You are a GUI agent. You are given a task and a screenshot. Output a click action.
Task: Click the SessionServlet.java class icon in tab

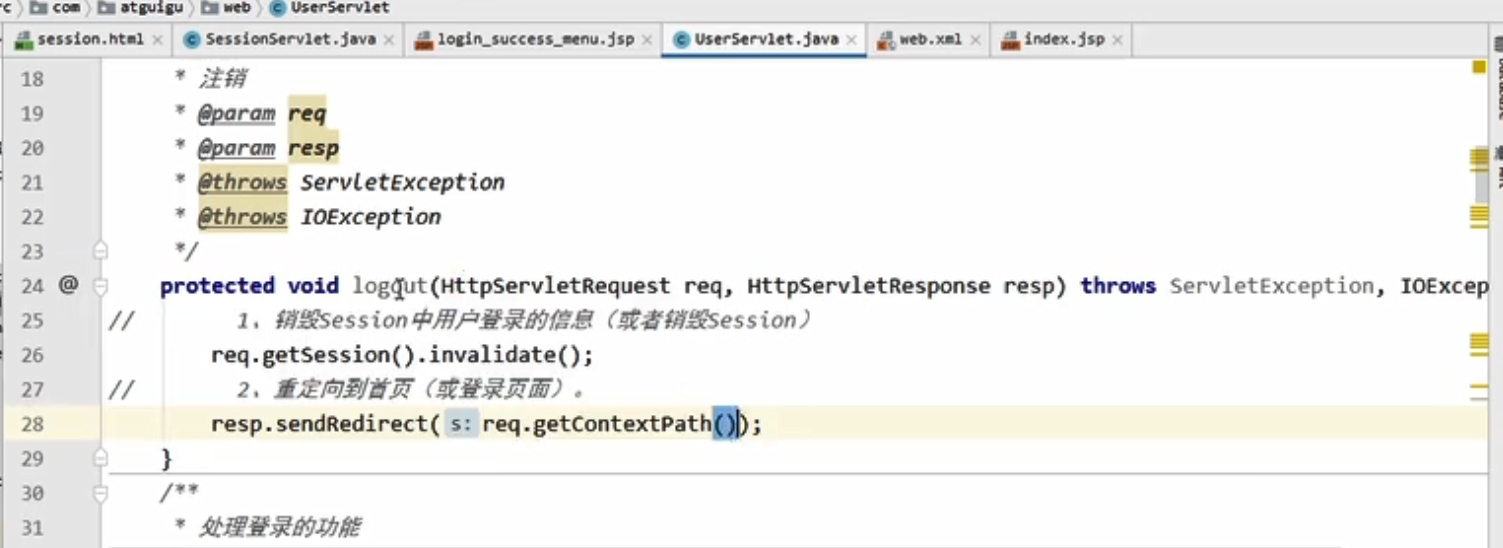(190, 40)
